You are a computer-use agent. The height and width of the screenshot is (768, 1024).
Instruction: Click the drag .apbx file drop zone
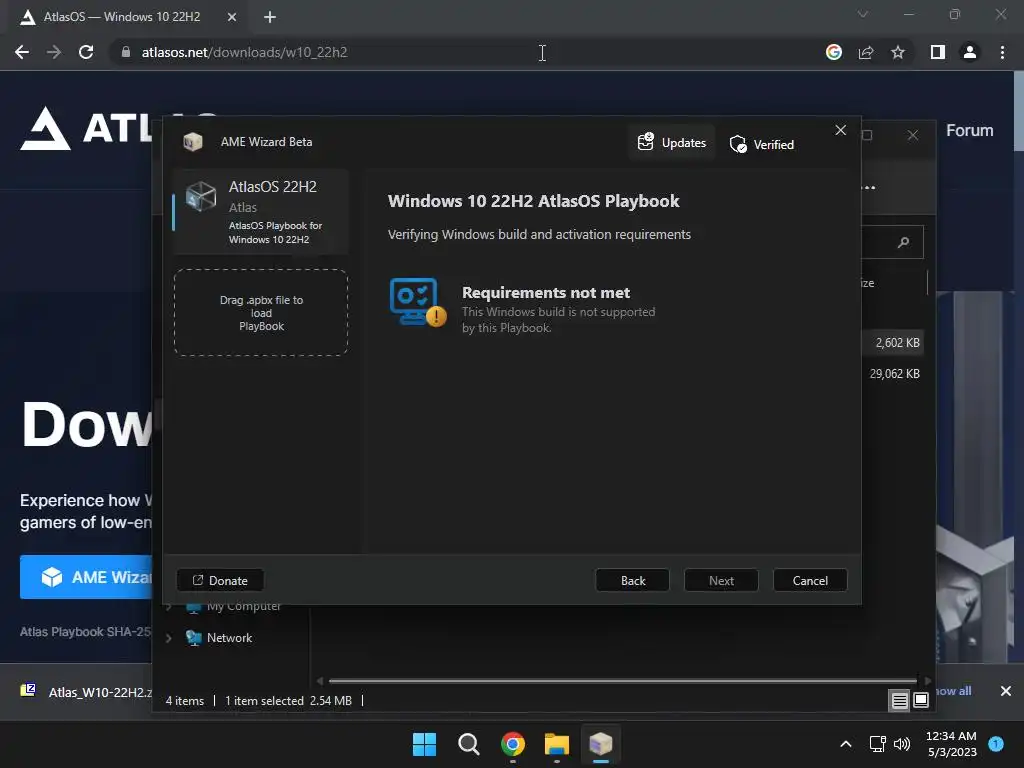click(261, 313)
